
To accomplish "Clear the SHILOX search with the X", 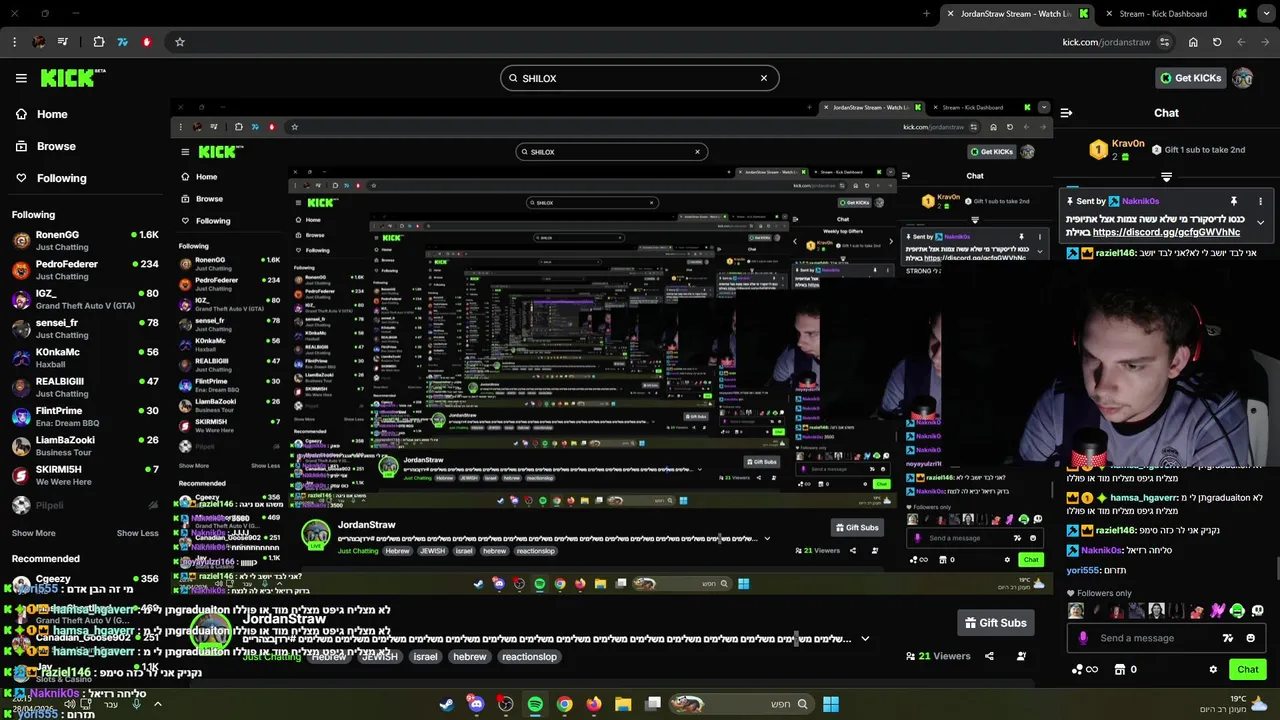I will click(x=764, y=78).
